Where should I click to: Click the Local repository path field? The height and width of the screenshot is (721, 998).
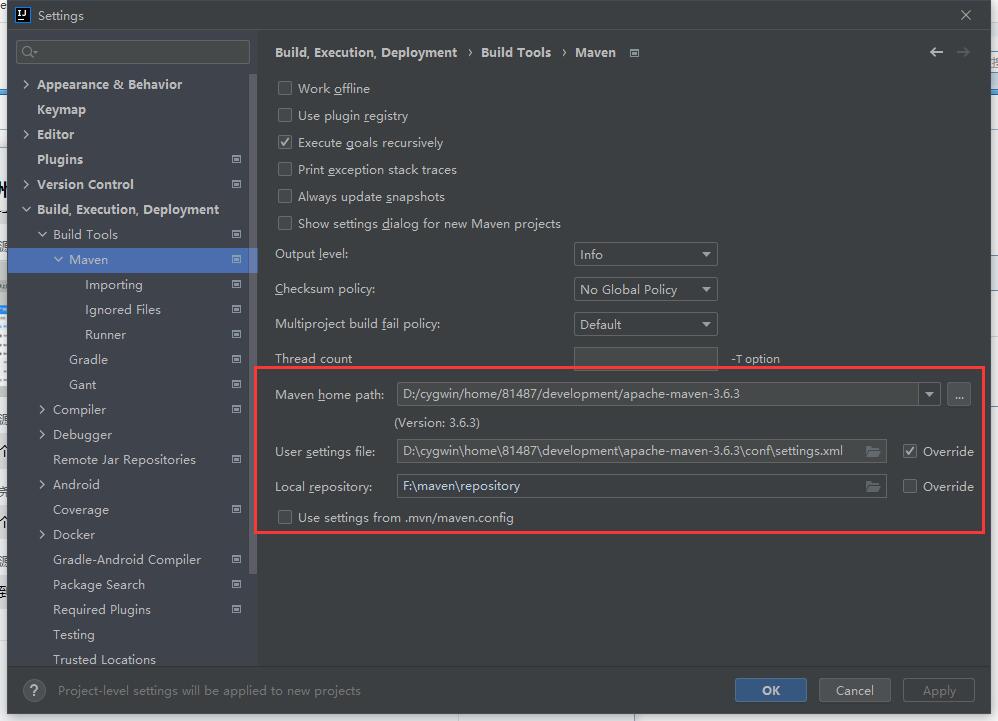[x=641, y=486]
